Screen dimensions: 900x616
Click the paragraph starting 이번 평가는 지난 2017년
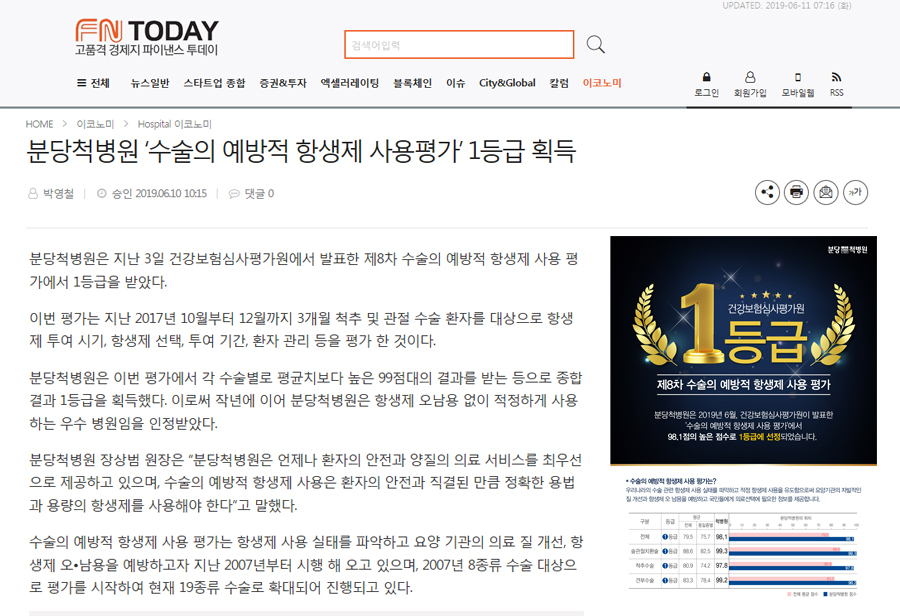pos(302,330)
